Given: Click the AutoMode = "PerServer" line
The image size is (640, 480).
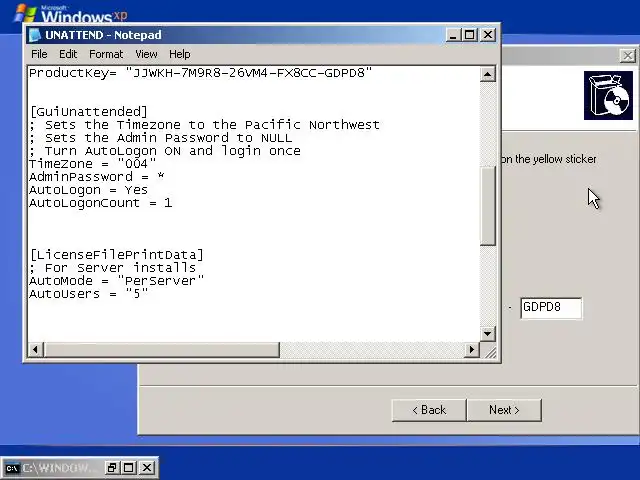Looking at the screenshot, I should (x=116, y=281).
